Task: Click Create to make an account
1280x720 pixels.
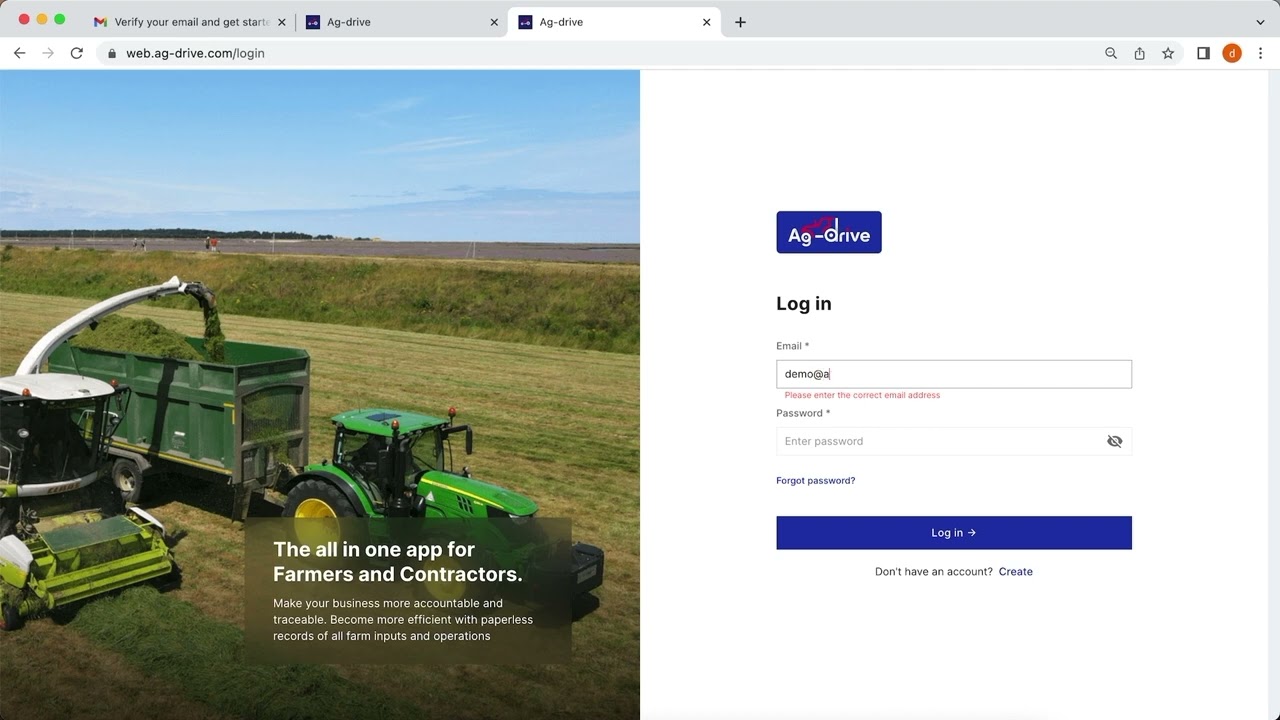Action: tap(1015, 572)
